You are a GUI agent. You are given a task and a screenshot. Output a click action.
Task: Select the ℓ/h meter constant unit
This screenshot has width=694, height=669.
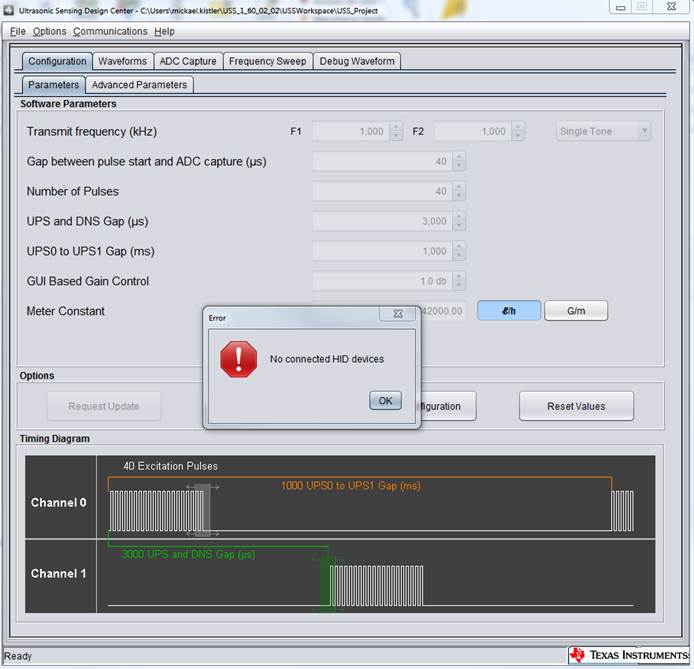(509, 311)
